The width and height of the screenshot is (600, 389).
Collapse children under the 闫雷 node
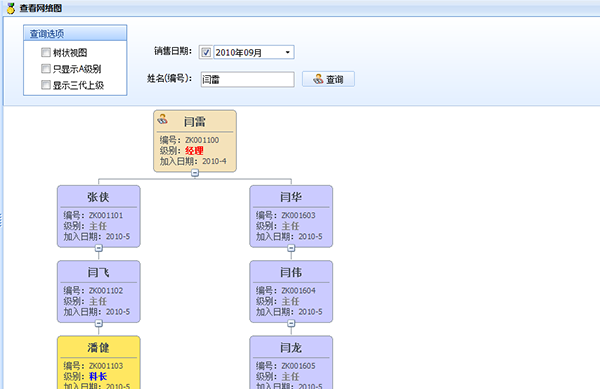pos(195,173)
